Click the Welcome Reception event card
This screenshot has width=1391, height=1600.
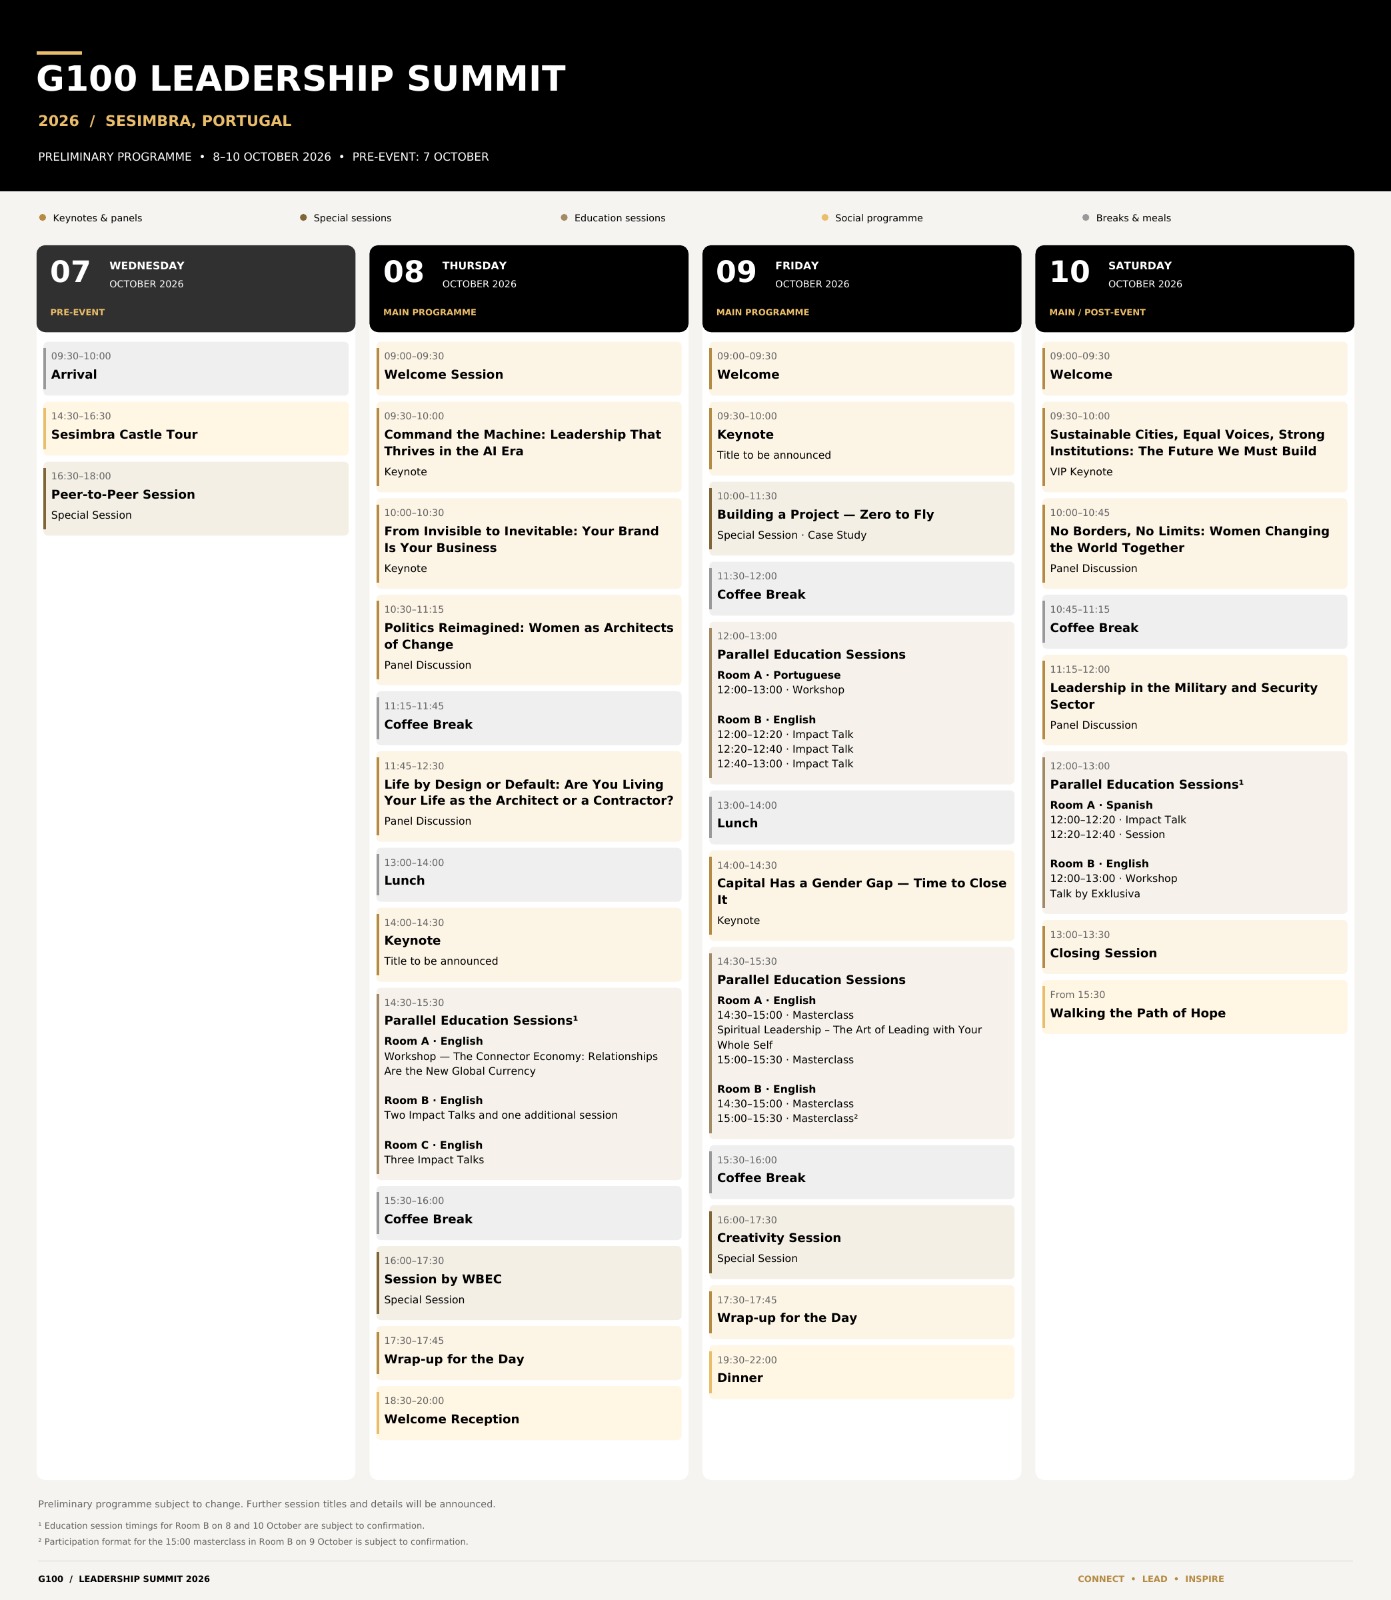(x=529, y=1412)
